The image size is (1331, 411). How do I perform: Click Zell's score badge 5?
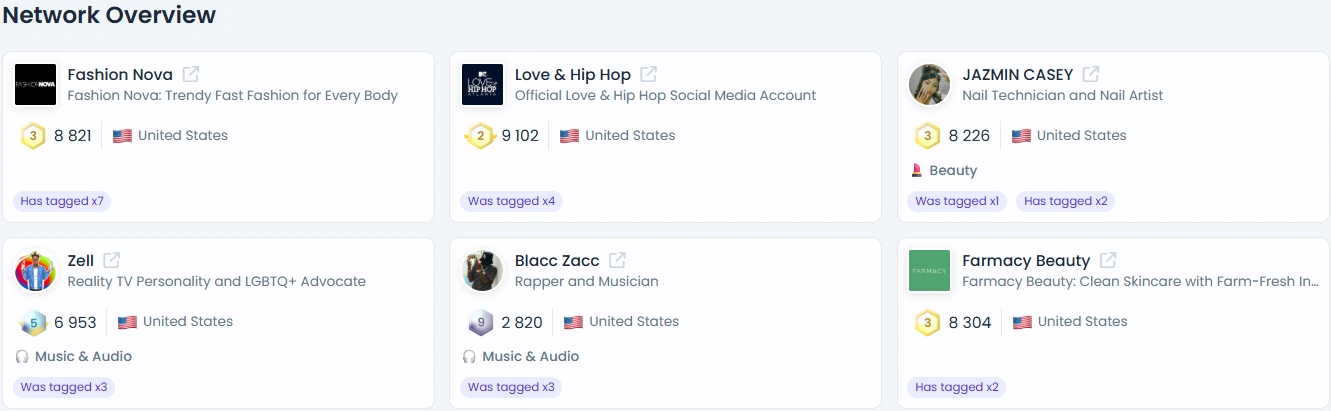coord(33,322)
